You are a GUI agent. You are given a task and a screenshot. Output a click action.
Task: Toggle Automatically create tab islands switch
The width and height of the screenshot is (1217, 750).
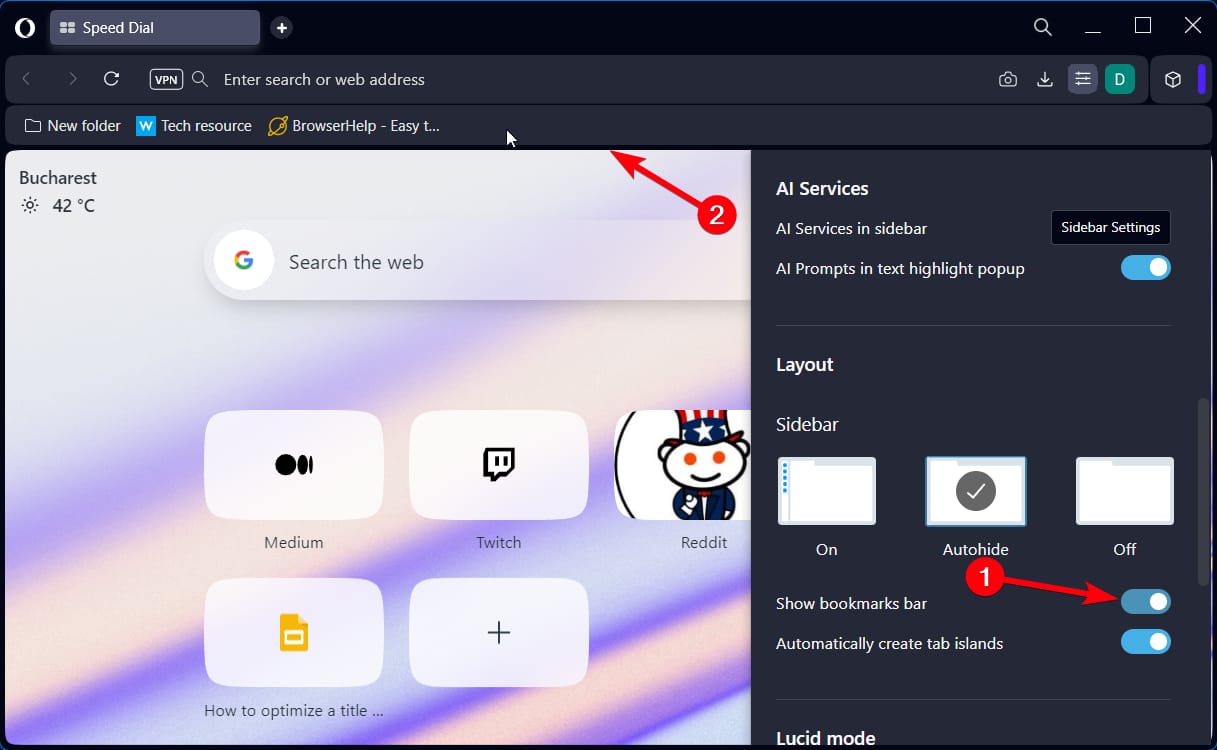[x=1145, y=642]
